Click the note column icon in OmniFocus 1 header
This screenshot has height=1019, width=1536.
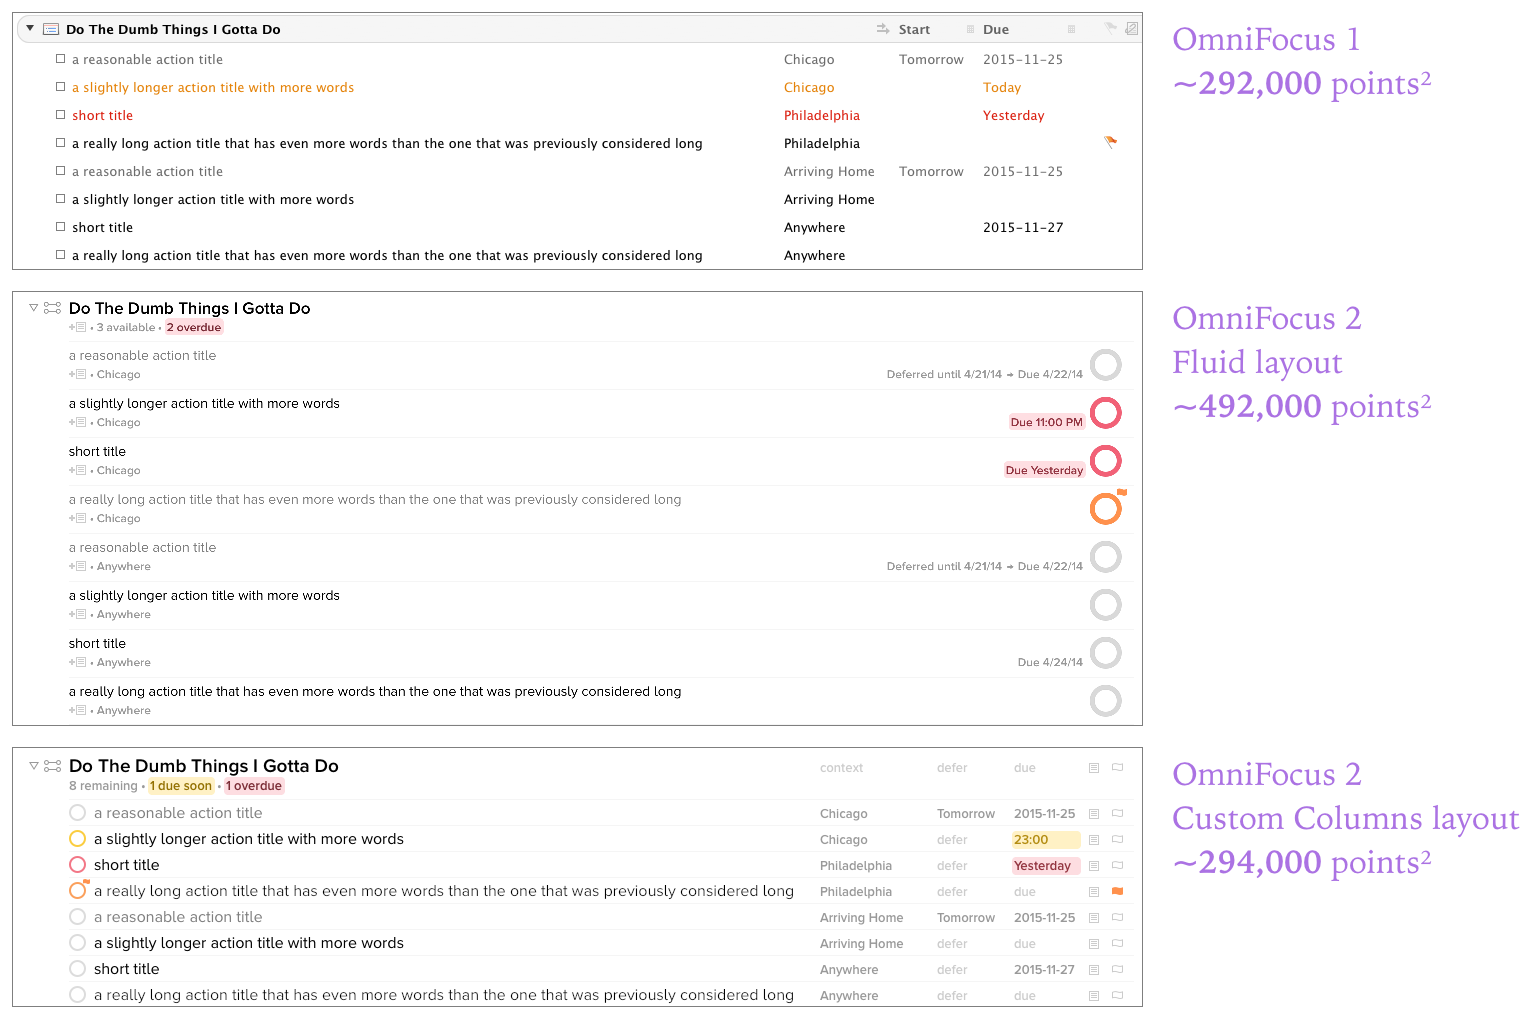(x=1132, y=28)
